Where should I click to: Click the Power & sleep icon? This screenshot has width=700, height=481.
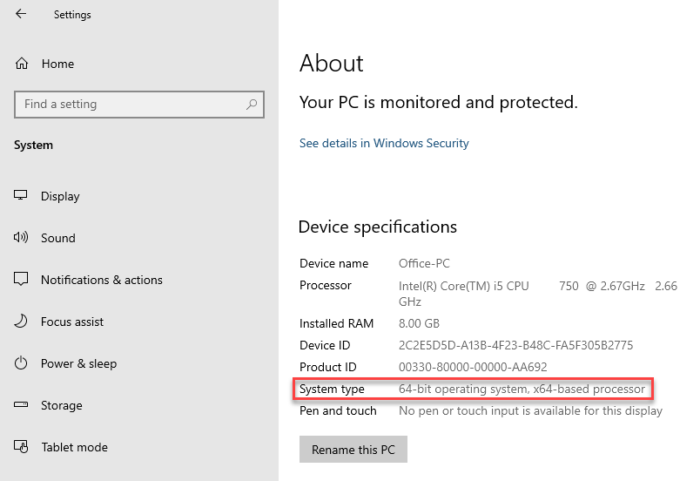point(21,364)
